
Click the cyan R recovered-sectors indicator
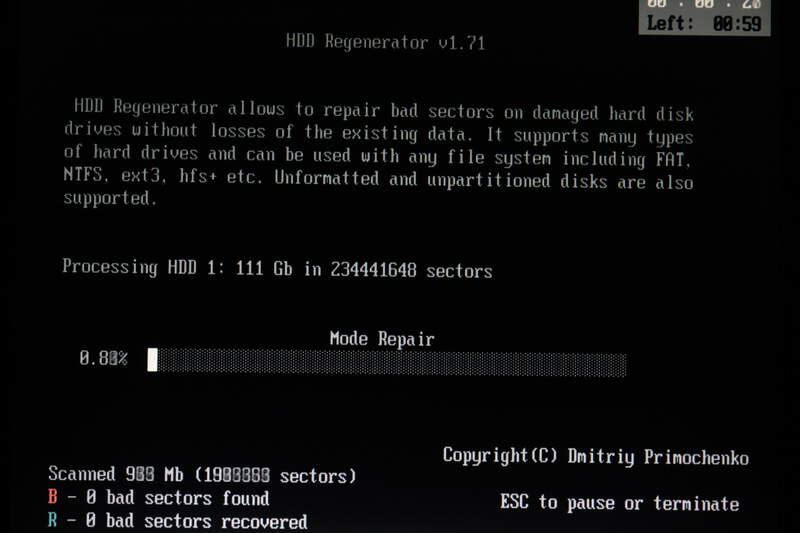tap(53, 520)
